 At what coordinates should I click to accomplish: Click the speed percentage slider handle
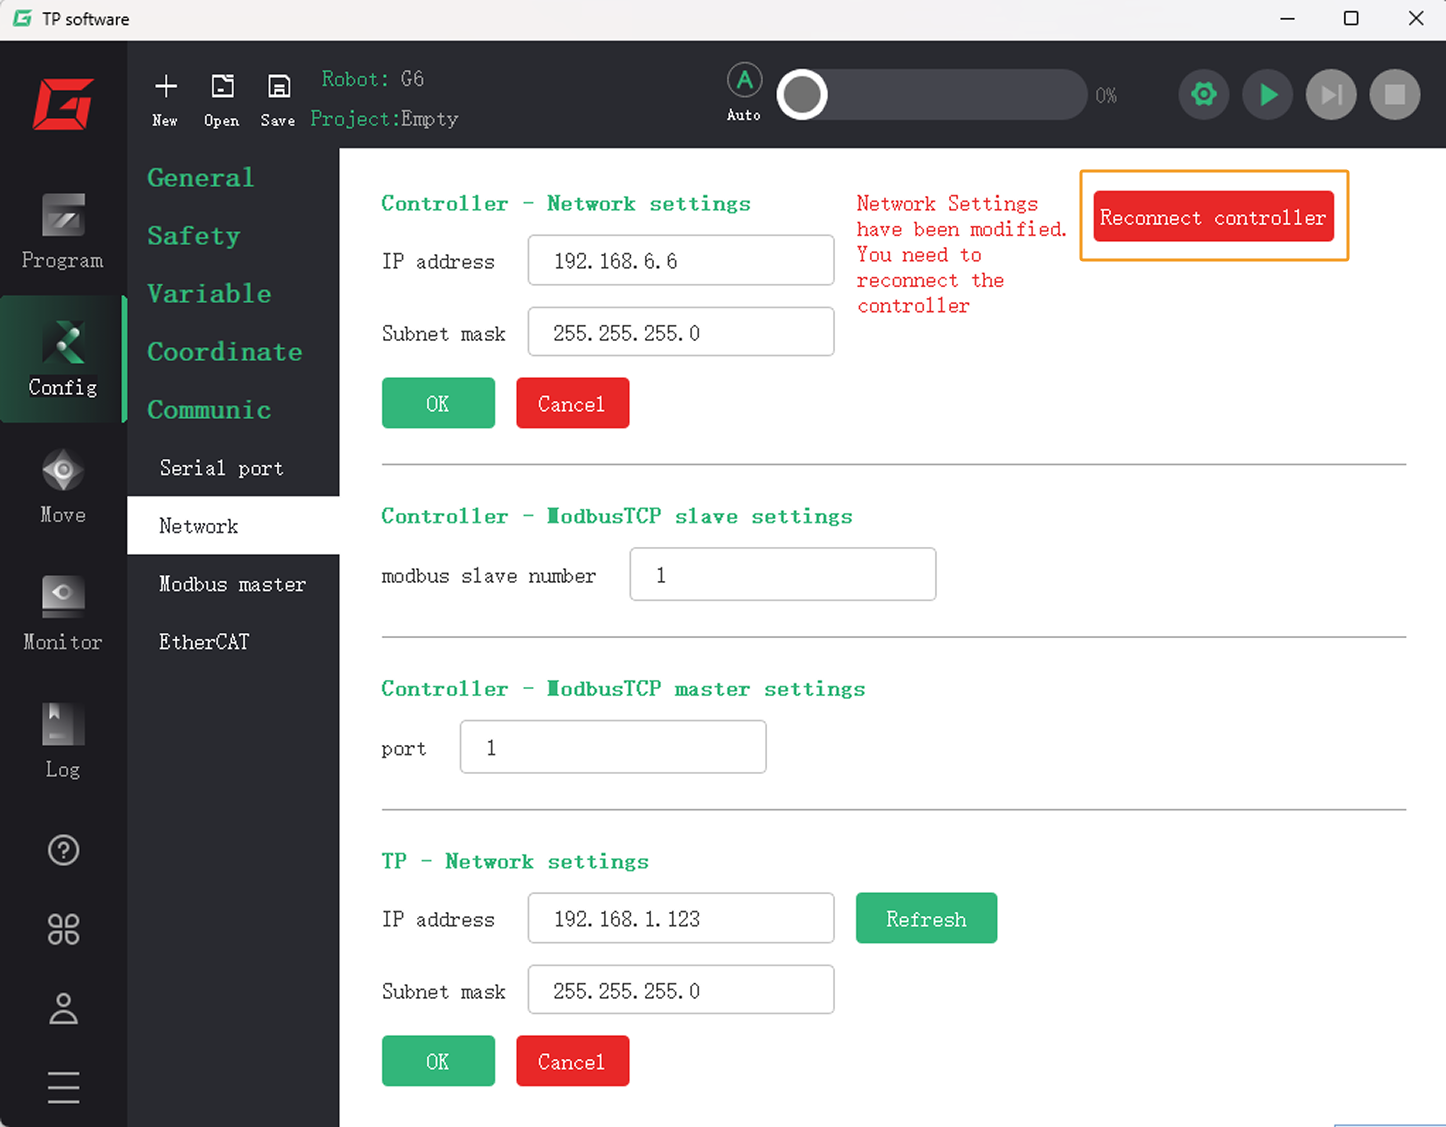point(802,95)
